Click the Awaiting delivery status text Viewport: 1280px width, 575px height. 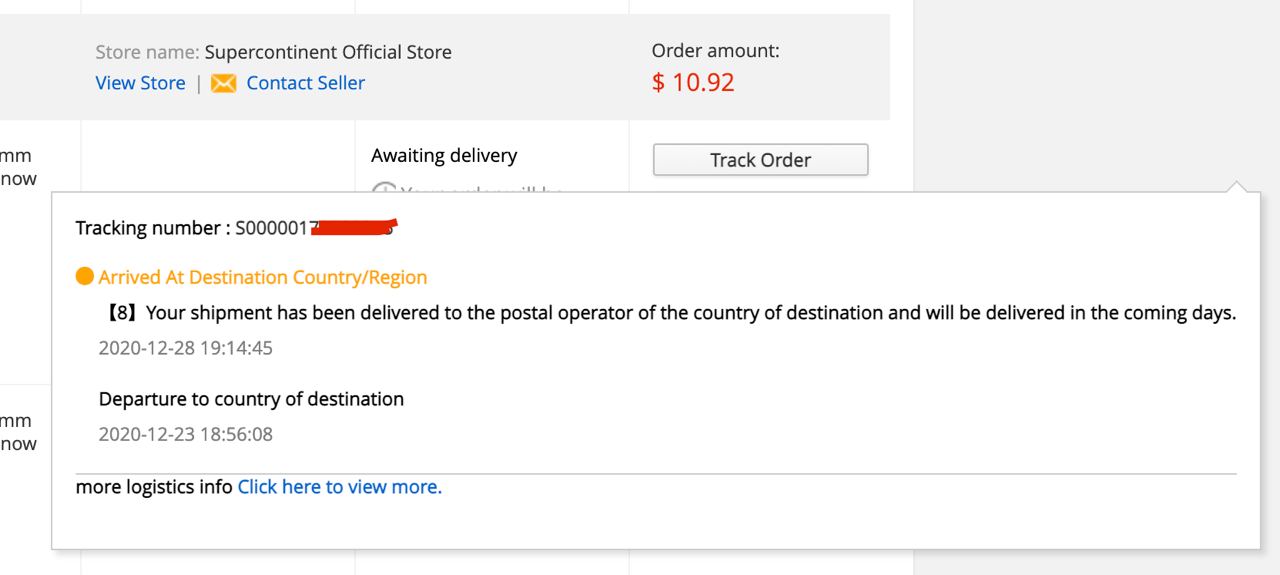pyautogui.click(x=444, y=155)
